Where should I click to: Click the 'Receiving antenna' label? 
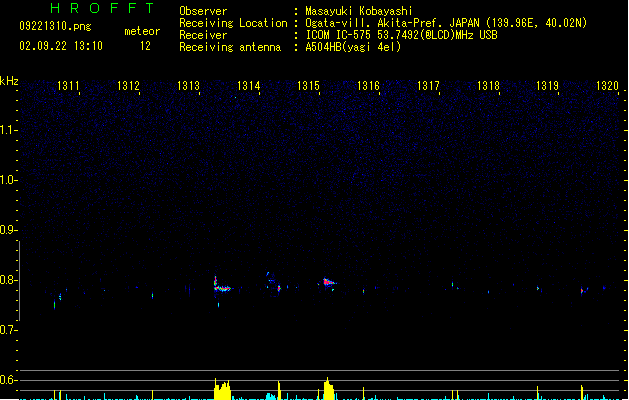(230, 47)
